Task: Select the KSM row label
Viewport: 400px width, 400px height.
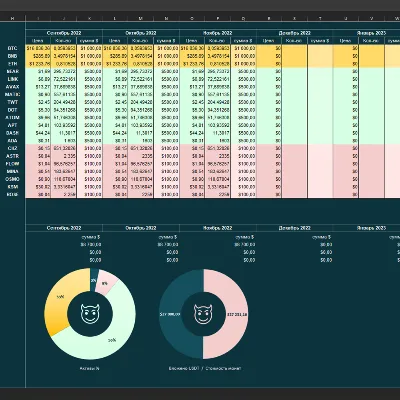Action: [x=12, y=187]
